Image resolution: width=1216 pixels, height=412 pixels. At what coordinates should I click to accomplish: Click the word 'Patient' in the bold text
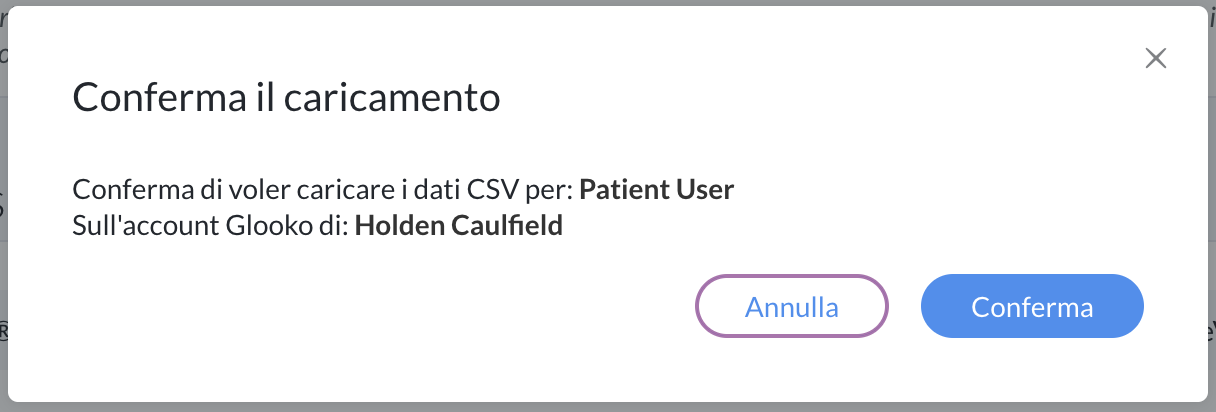coord(617,190)
